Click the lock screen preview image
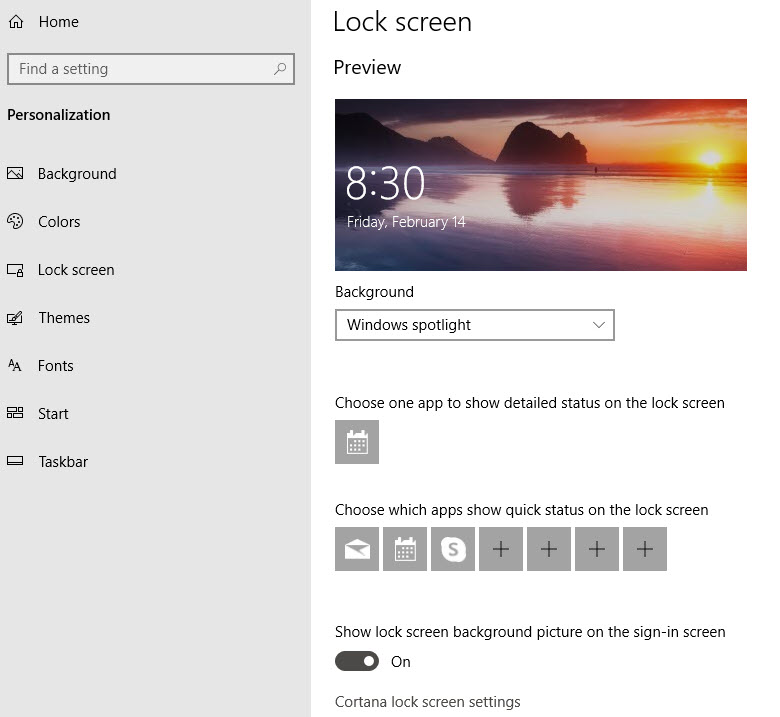This screenshot has width=780, height=717. coord(540,185)
